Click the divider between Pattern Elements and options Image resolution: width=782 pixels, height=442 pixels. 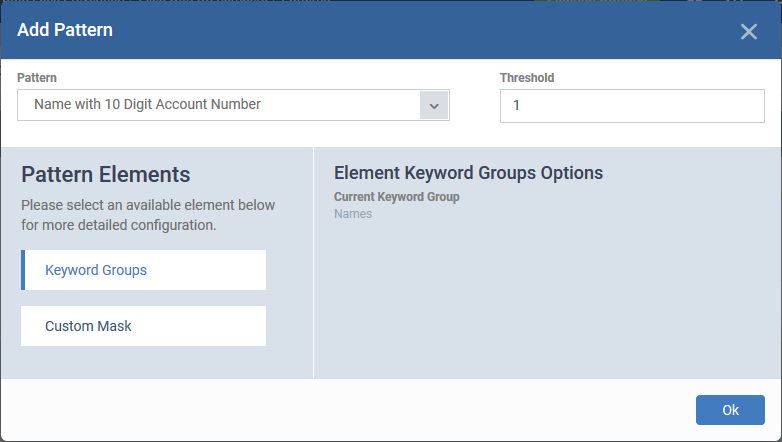pos(313,262)
